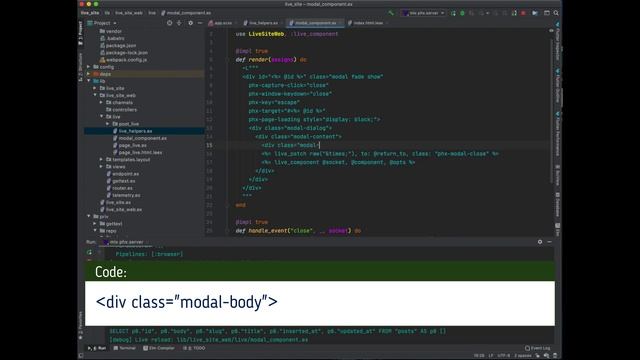Open Run panel gear settings
The width and height of the screenshot is (640, 360).
[540, 242]
